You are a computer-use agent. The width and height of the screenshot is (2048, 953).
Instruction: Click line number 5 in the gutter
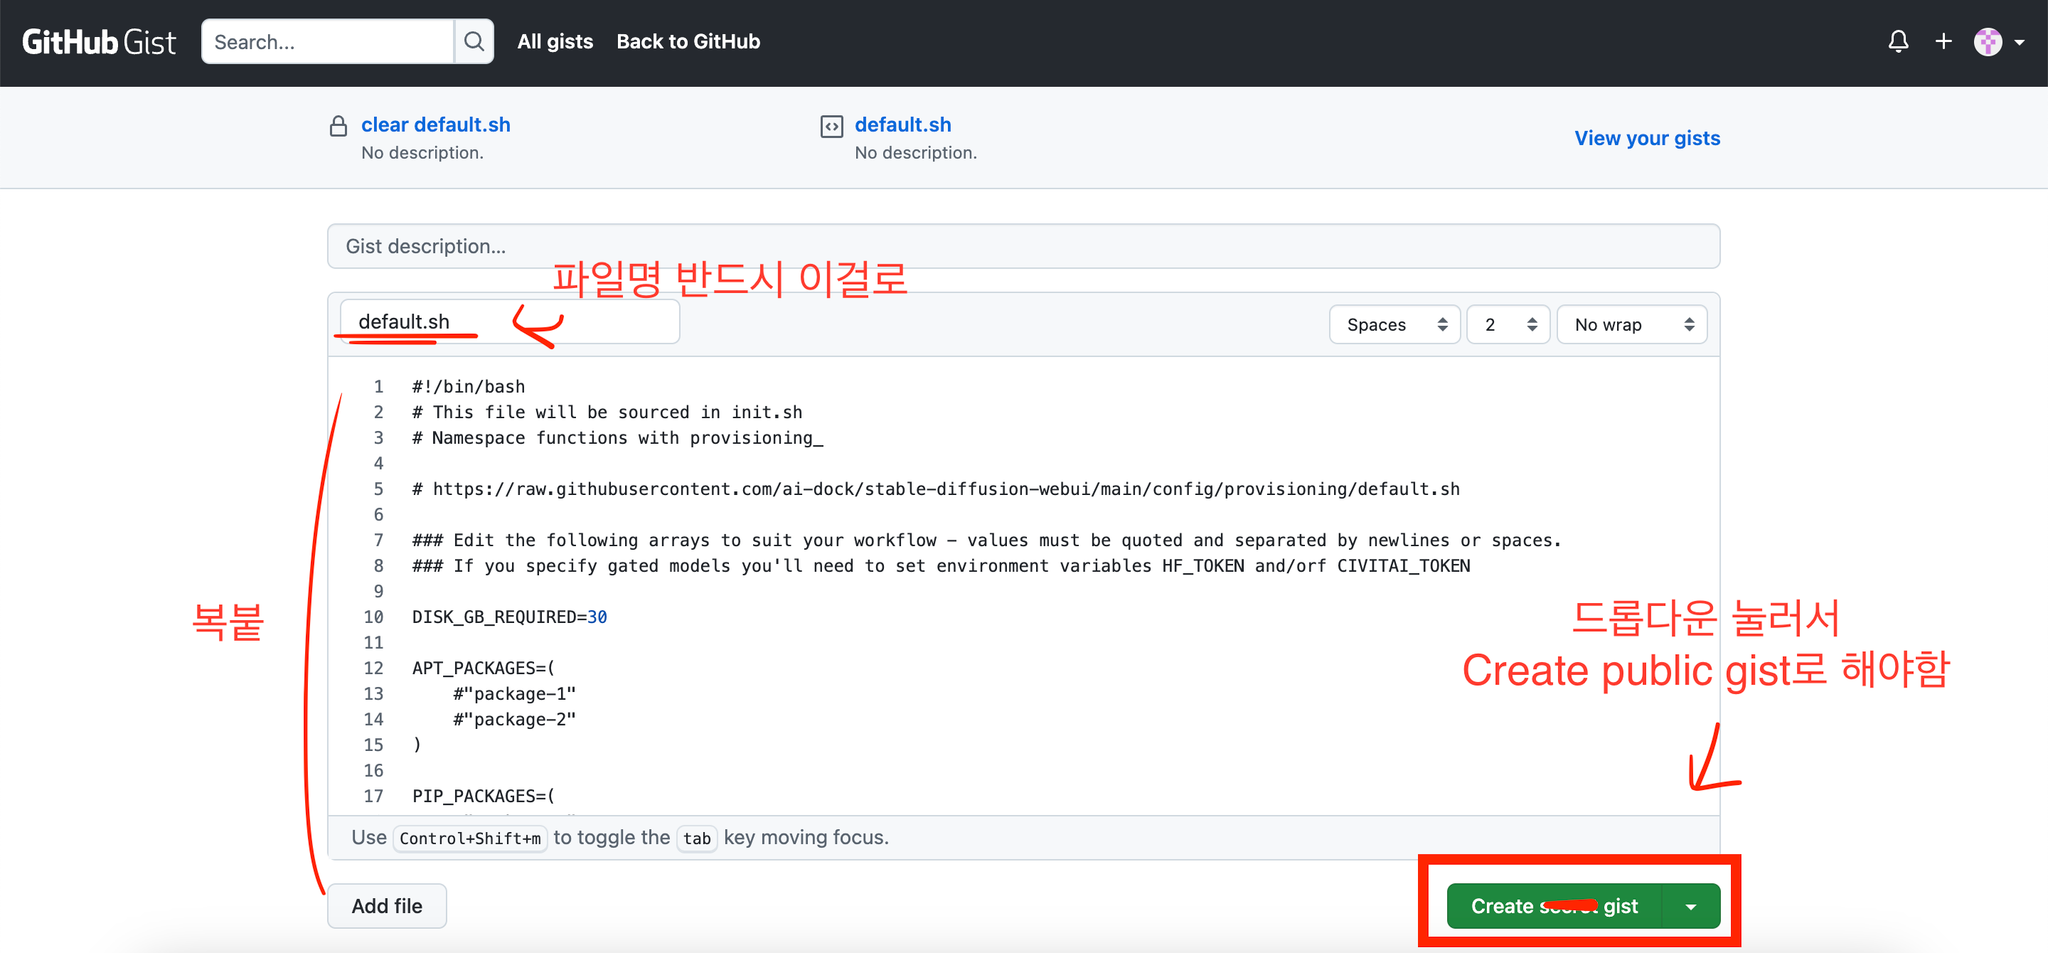point(378,489)
